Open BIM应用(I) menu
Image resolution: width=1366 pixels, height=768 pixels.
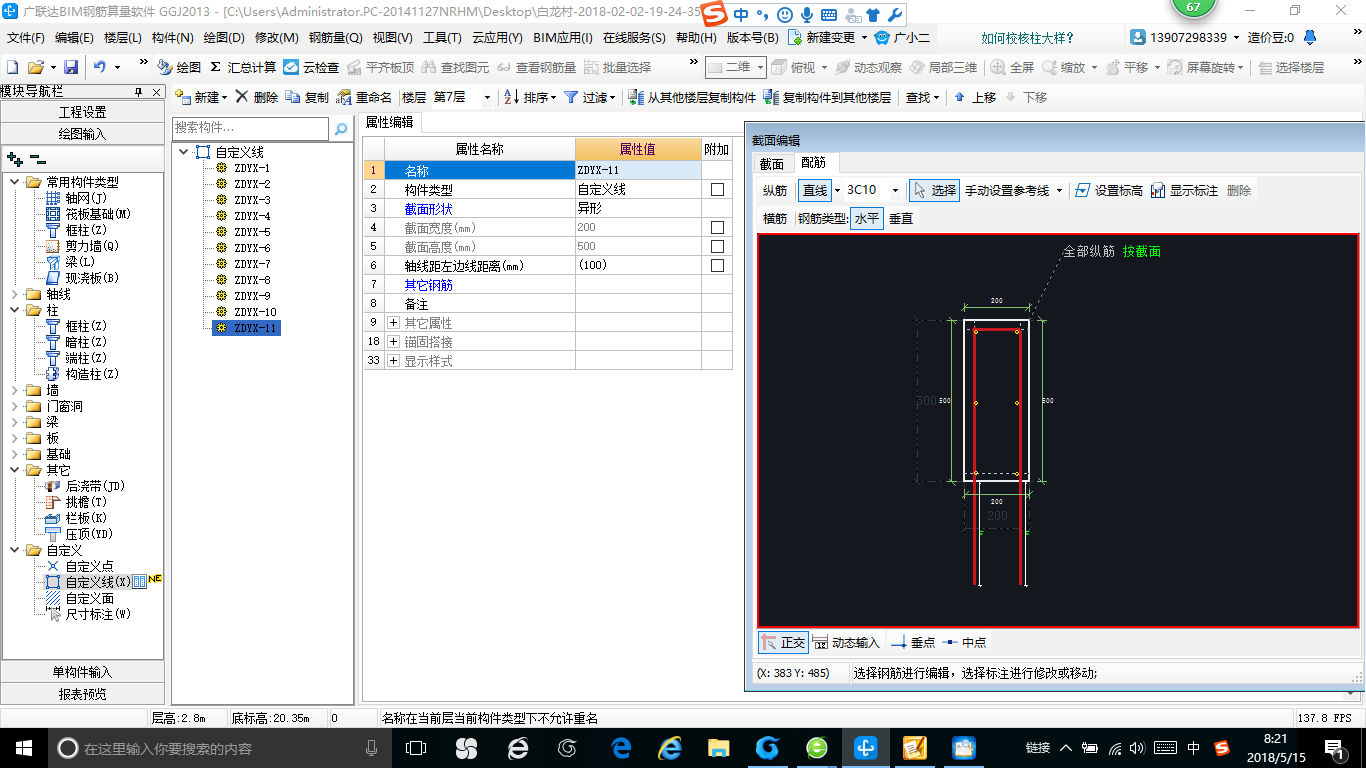coord(563,38)
